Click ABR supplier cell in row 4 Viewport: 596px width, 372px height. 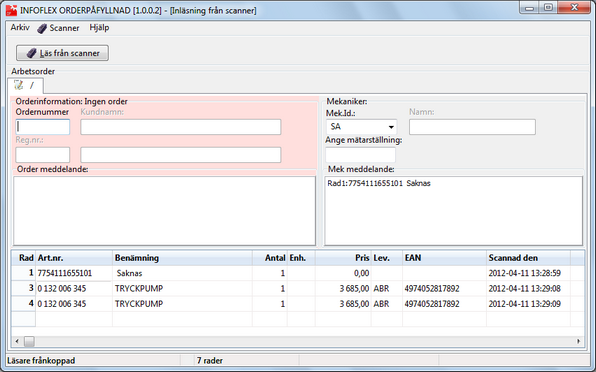(387, 304)
